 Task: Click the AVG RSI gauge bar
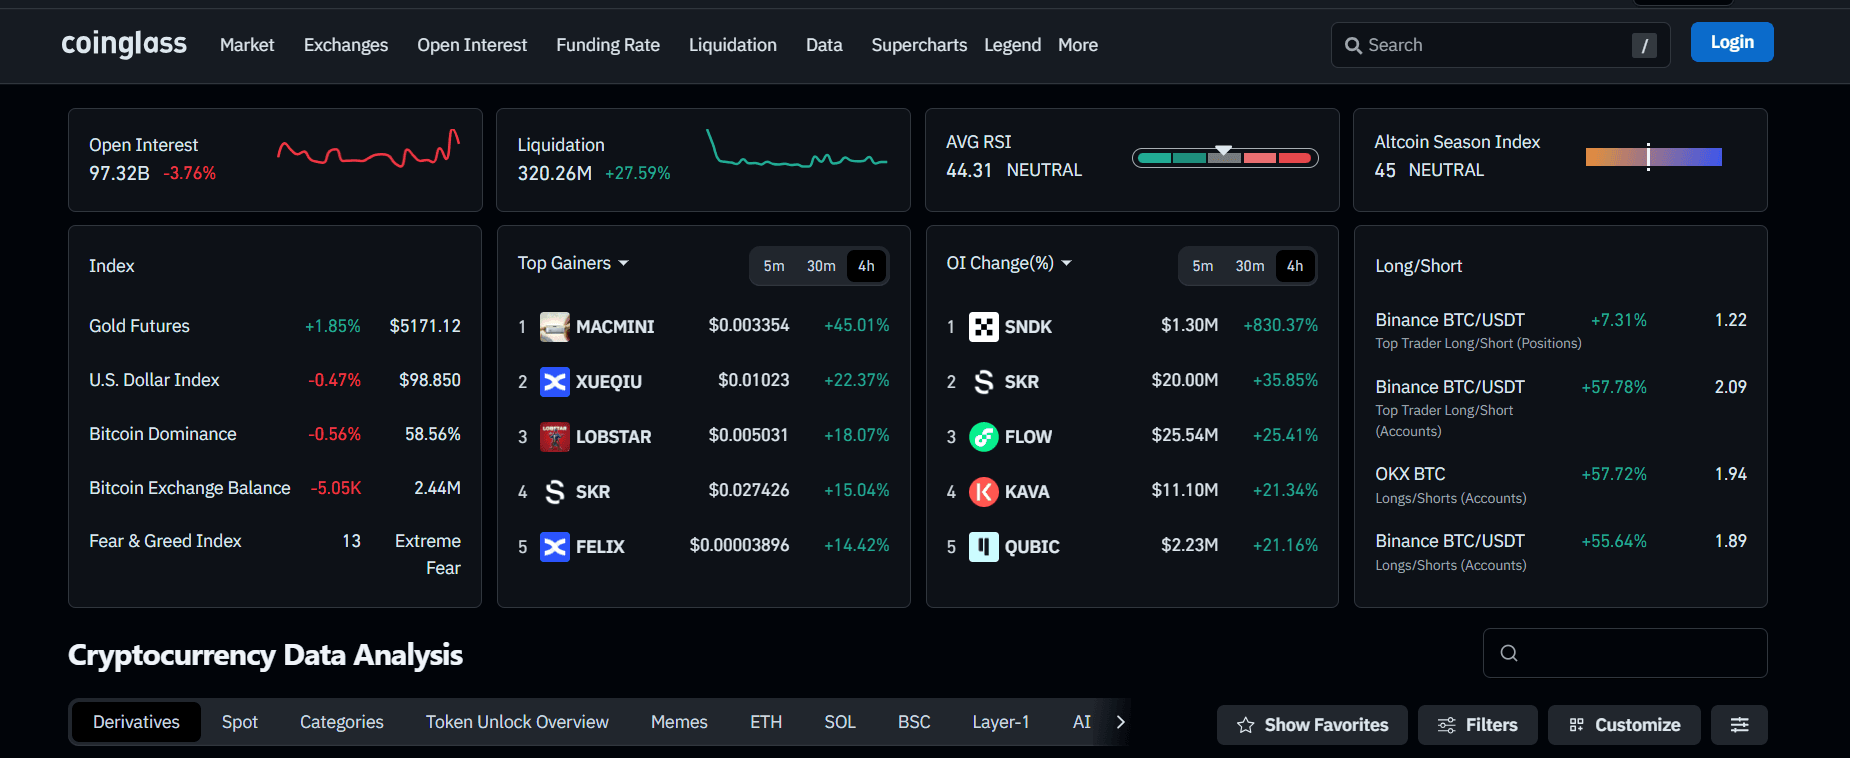pyautogui.click(x=1224, y=158)
